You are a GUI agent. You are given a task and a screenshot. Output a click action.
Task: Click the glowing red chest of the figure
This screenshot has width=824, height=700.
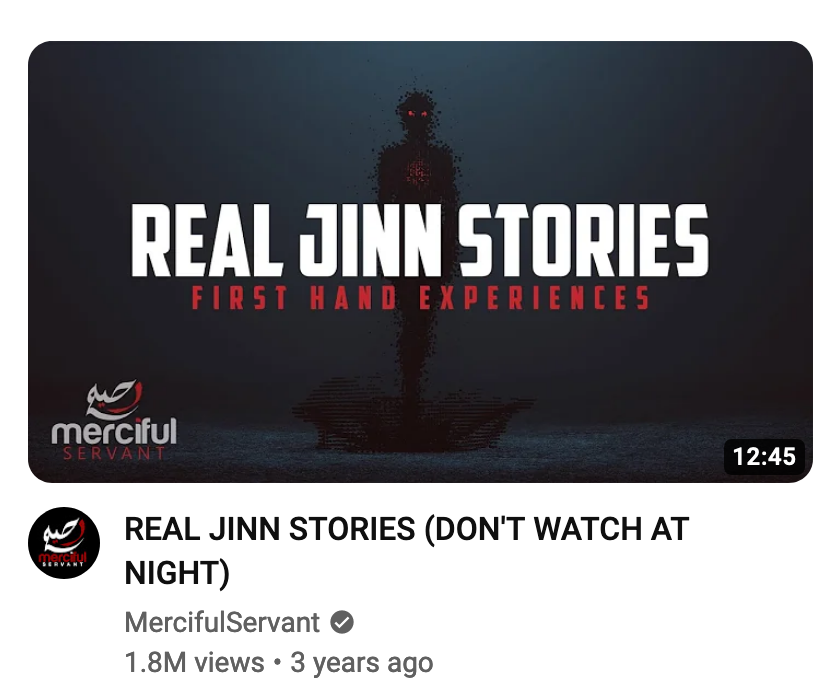pyautogui.click(x=418, y=172)
